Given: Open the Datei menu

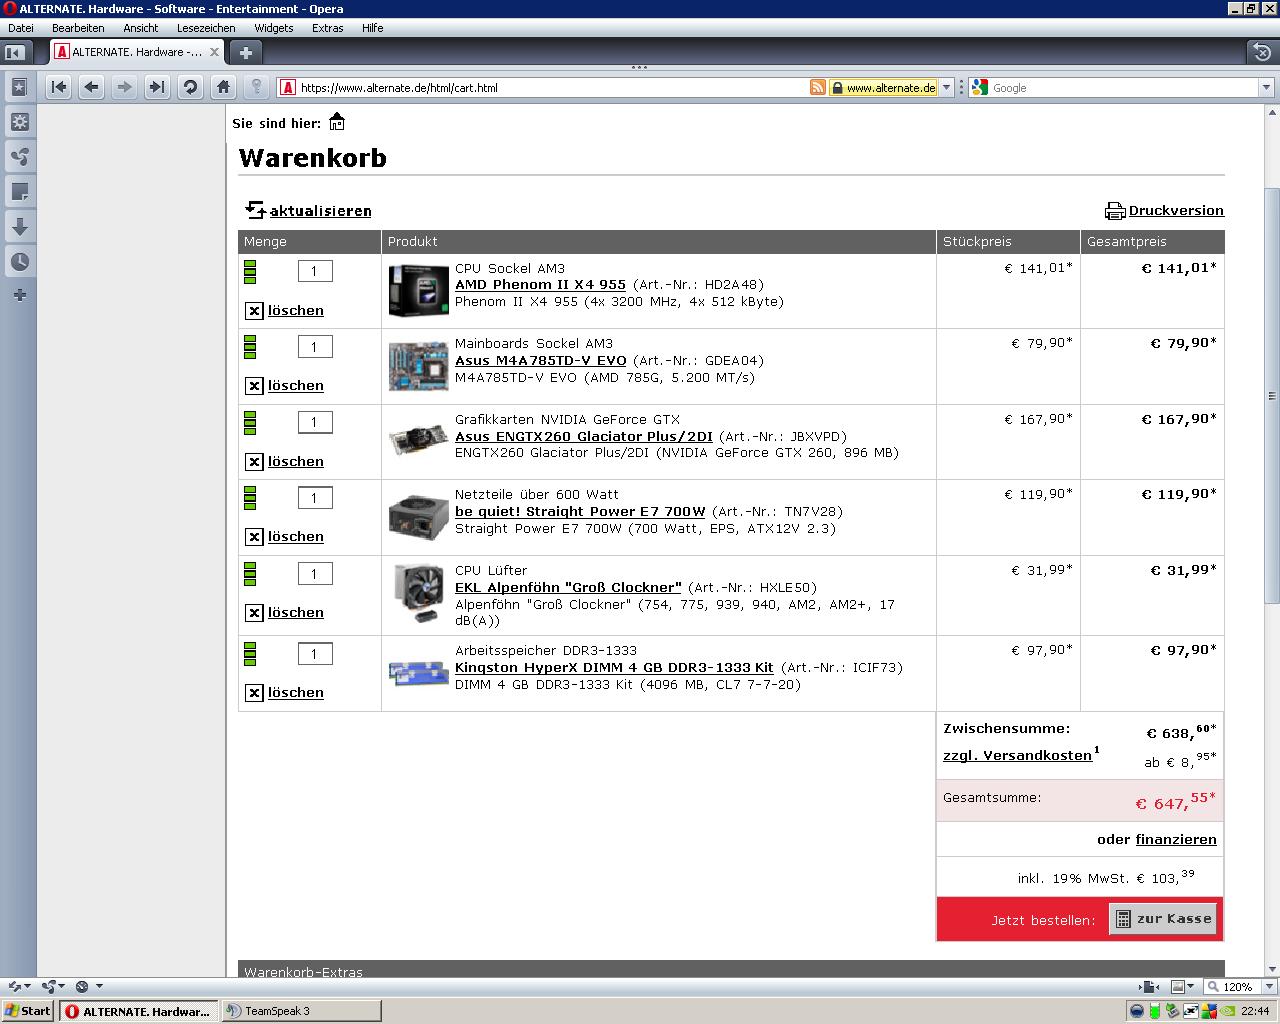Looking at the screenshot, I should point(20,28).
